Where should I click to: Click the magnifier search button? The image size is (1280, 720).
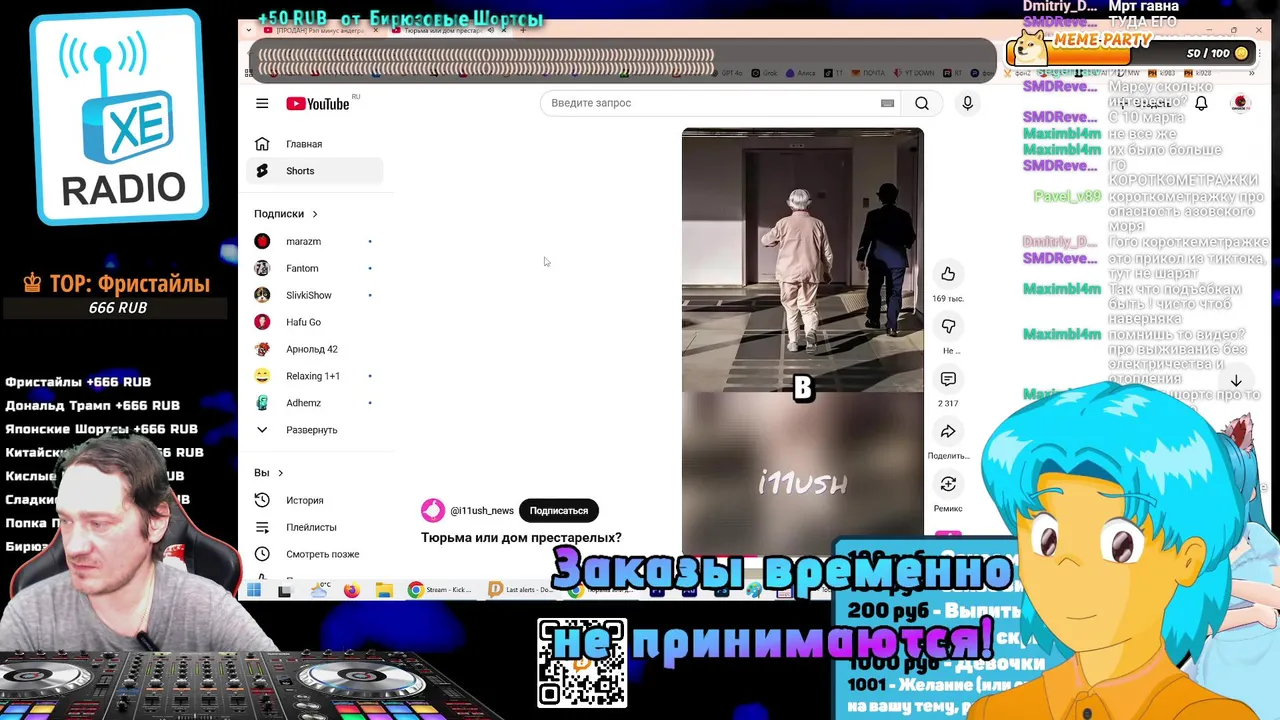[922, 103]
